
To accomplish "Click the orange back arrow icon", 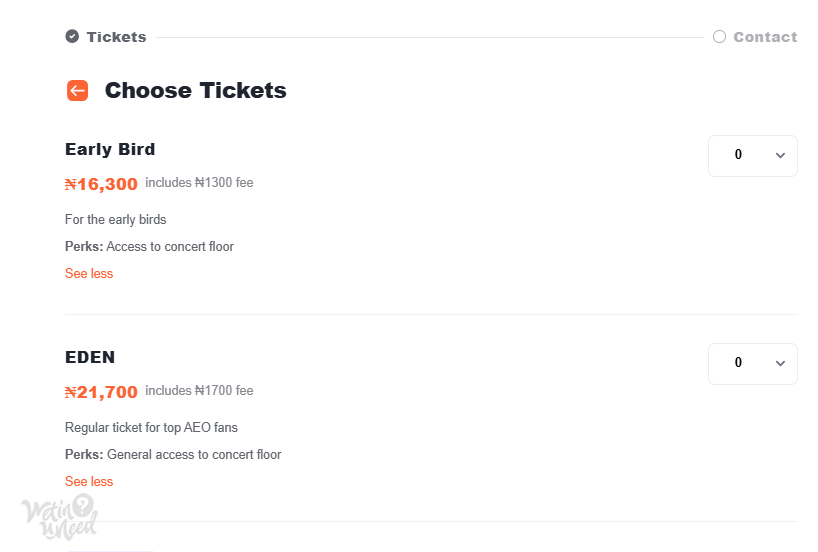I will click(x=77, y=90).
